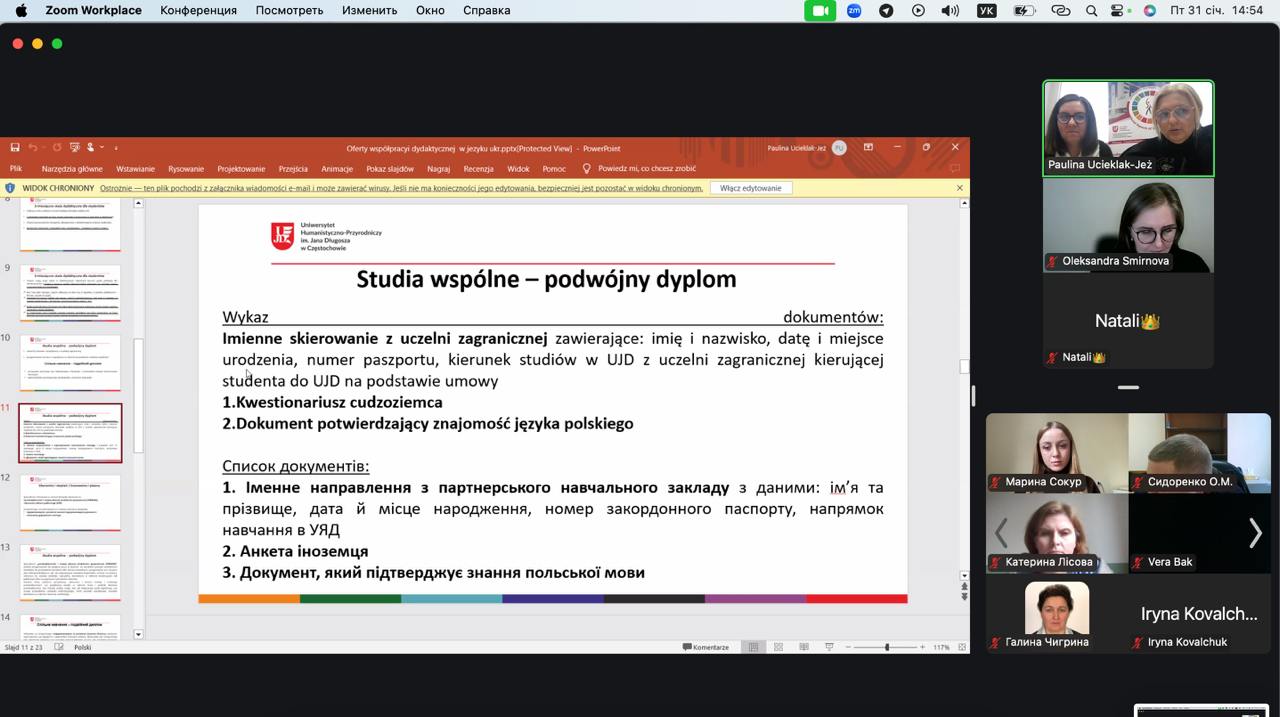Select slide 13 thumbnail

[70, 572]
